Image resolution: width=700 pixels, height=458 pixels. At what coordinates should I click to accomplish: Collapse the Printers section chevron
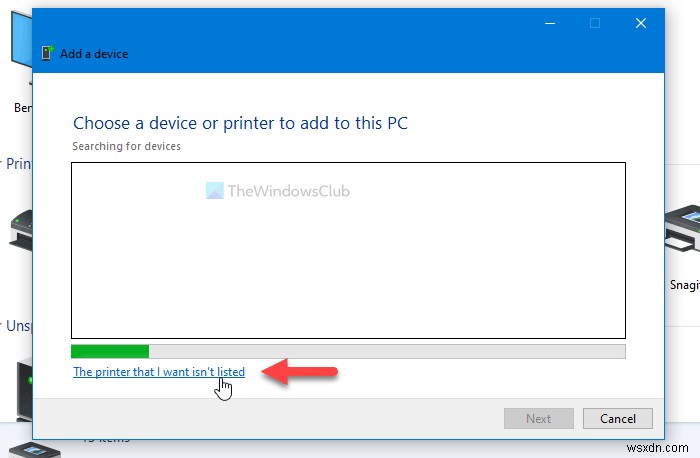click(3, 163)
